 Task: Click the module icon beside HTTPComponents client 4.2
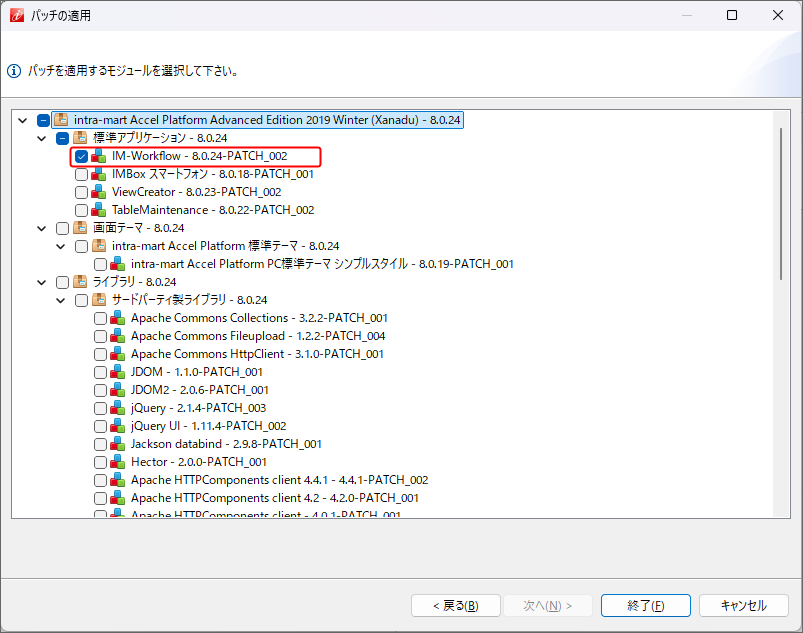coord(117,498)
